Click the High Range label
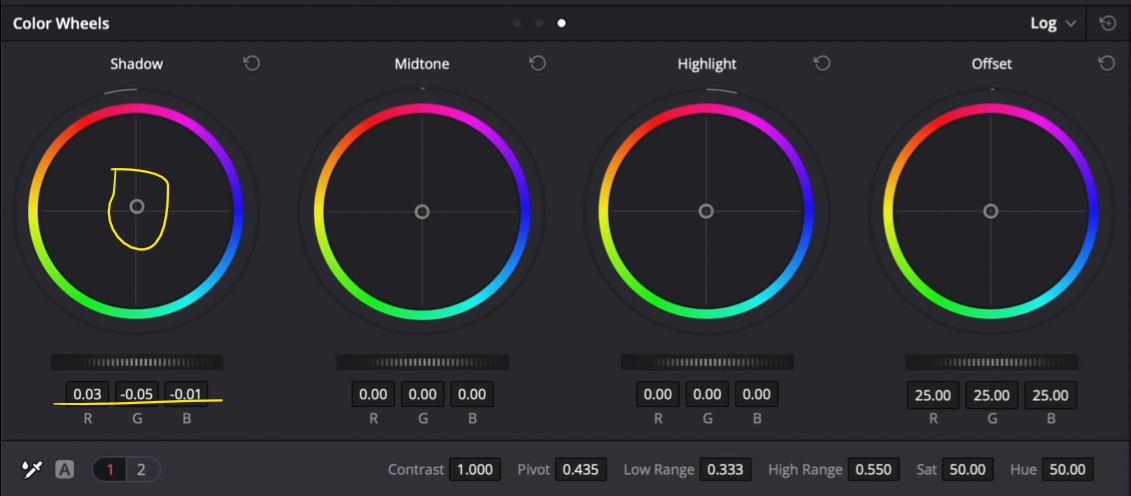 click(806, 470)
